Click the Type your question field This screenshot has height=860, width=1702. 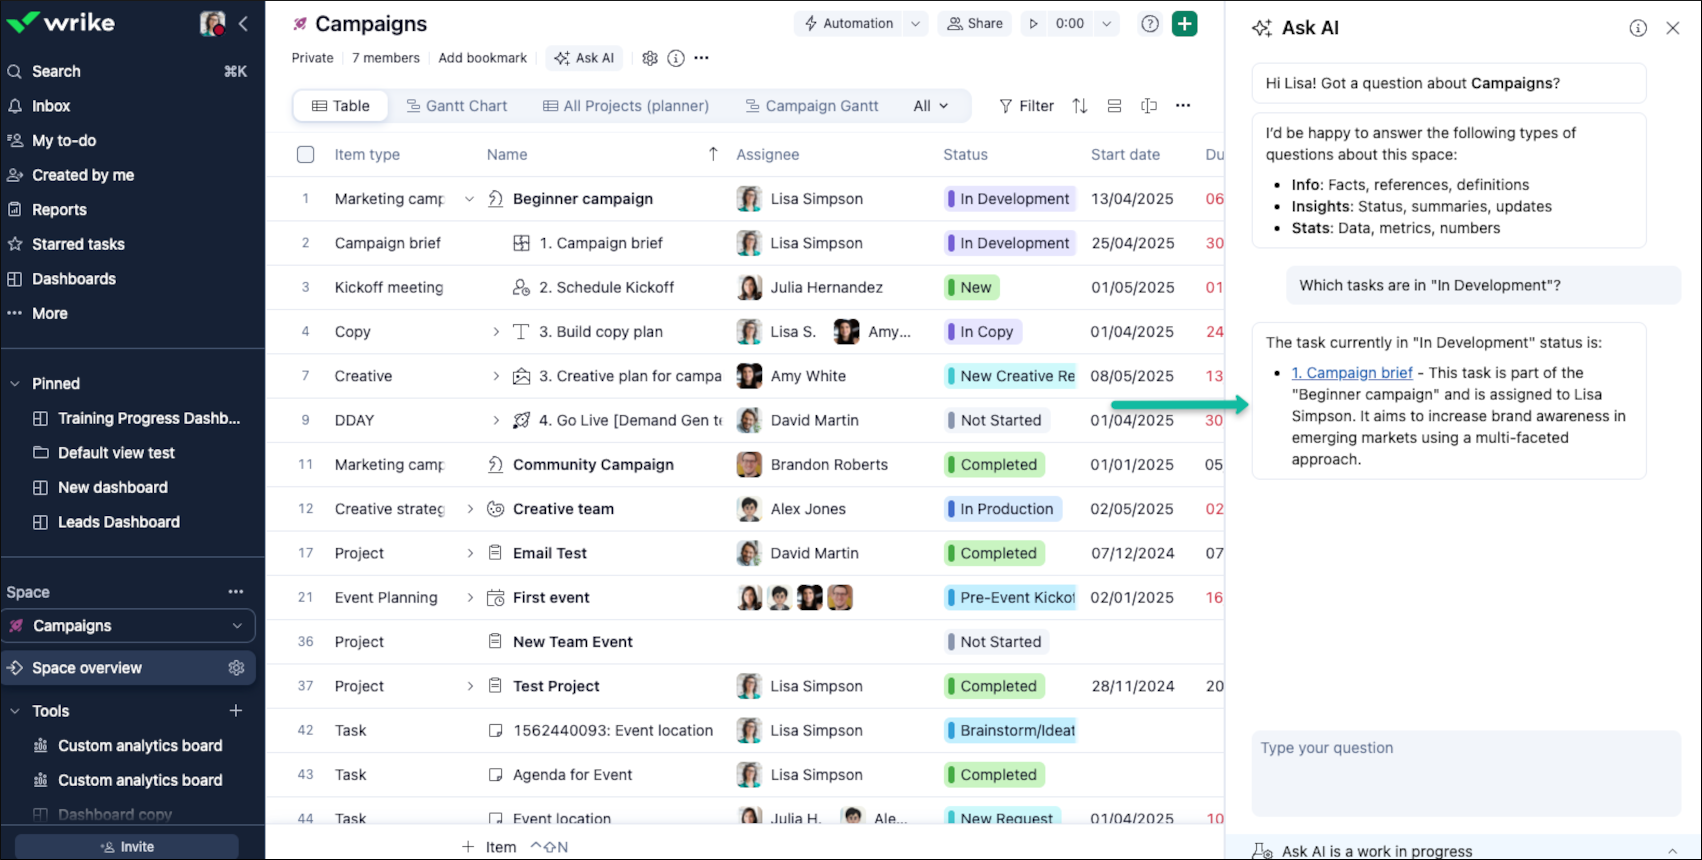point(1465,773)
